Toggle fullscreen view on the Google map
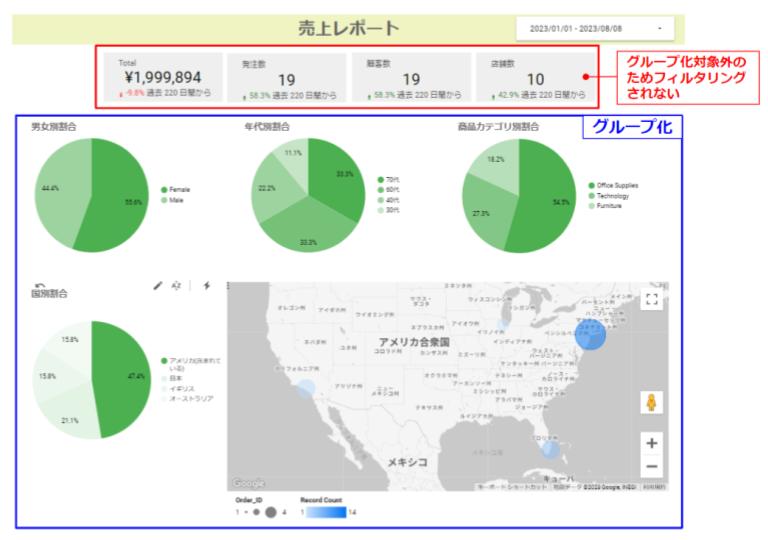768x540 pixels. click(651, 299)
